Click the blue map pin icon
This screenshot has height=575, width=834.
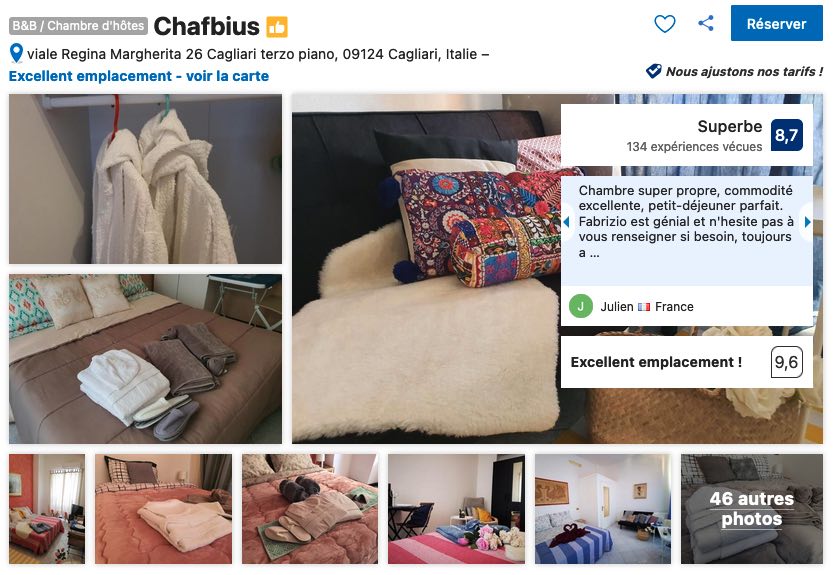click(x=16, y=54)
